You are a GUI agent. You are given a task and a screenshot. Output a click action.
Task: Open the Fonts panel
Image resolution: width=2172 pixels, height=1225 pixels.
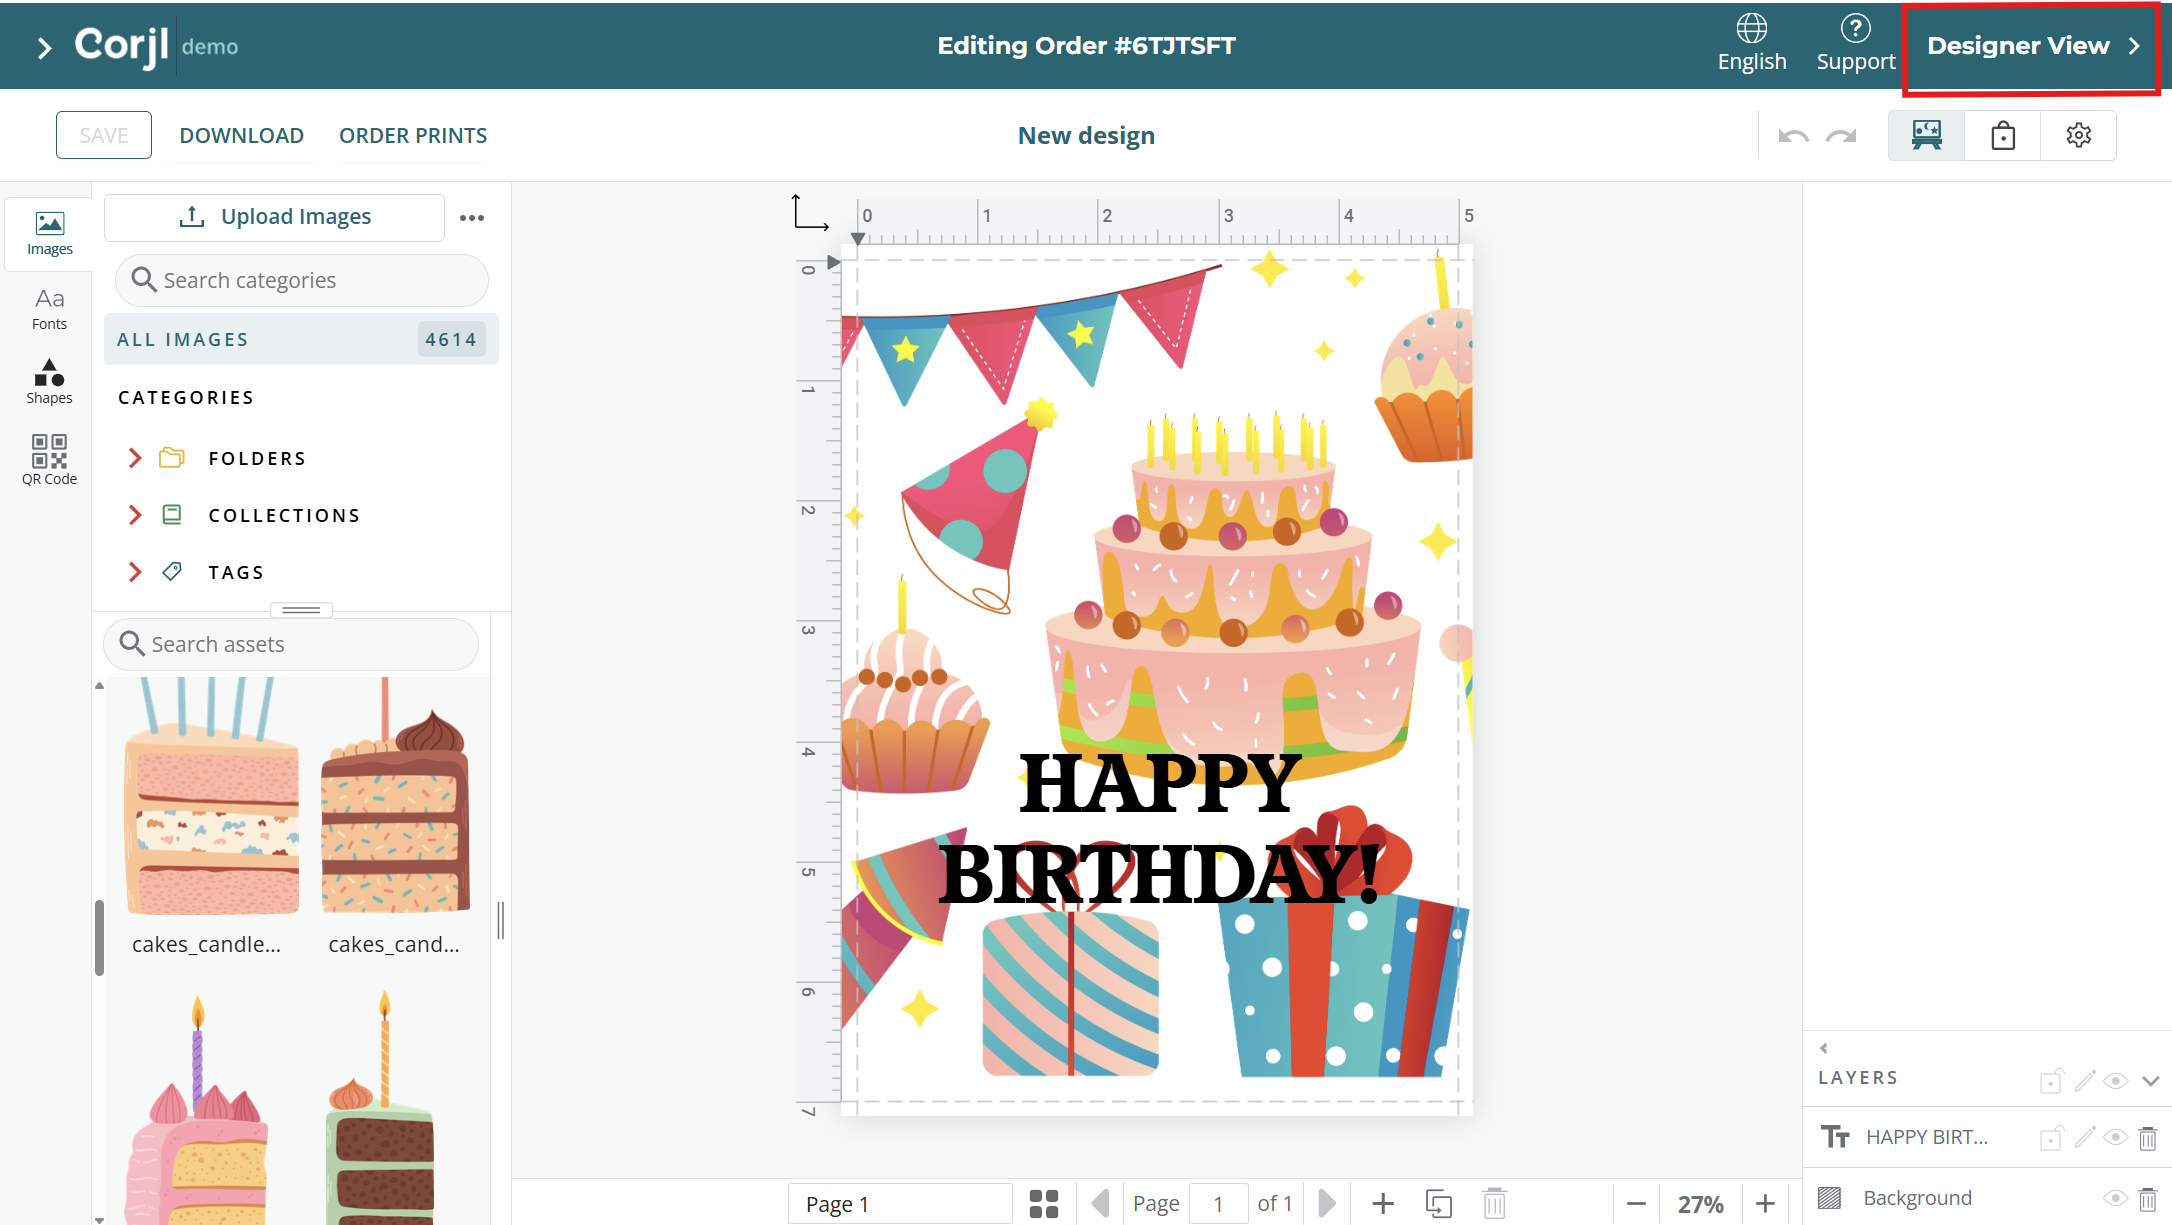click(x=49, y=308)
